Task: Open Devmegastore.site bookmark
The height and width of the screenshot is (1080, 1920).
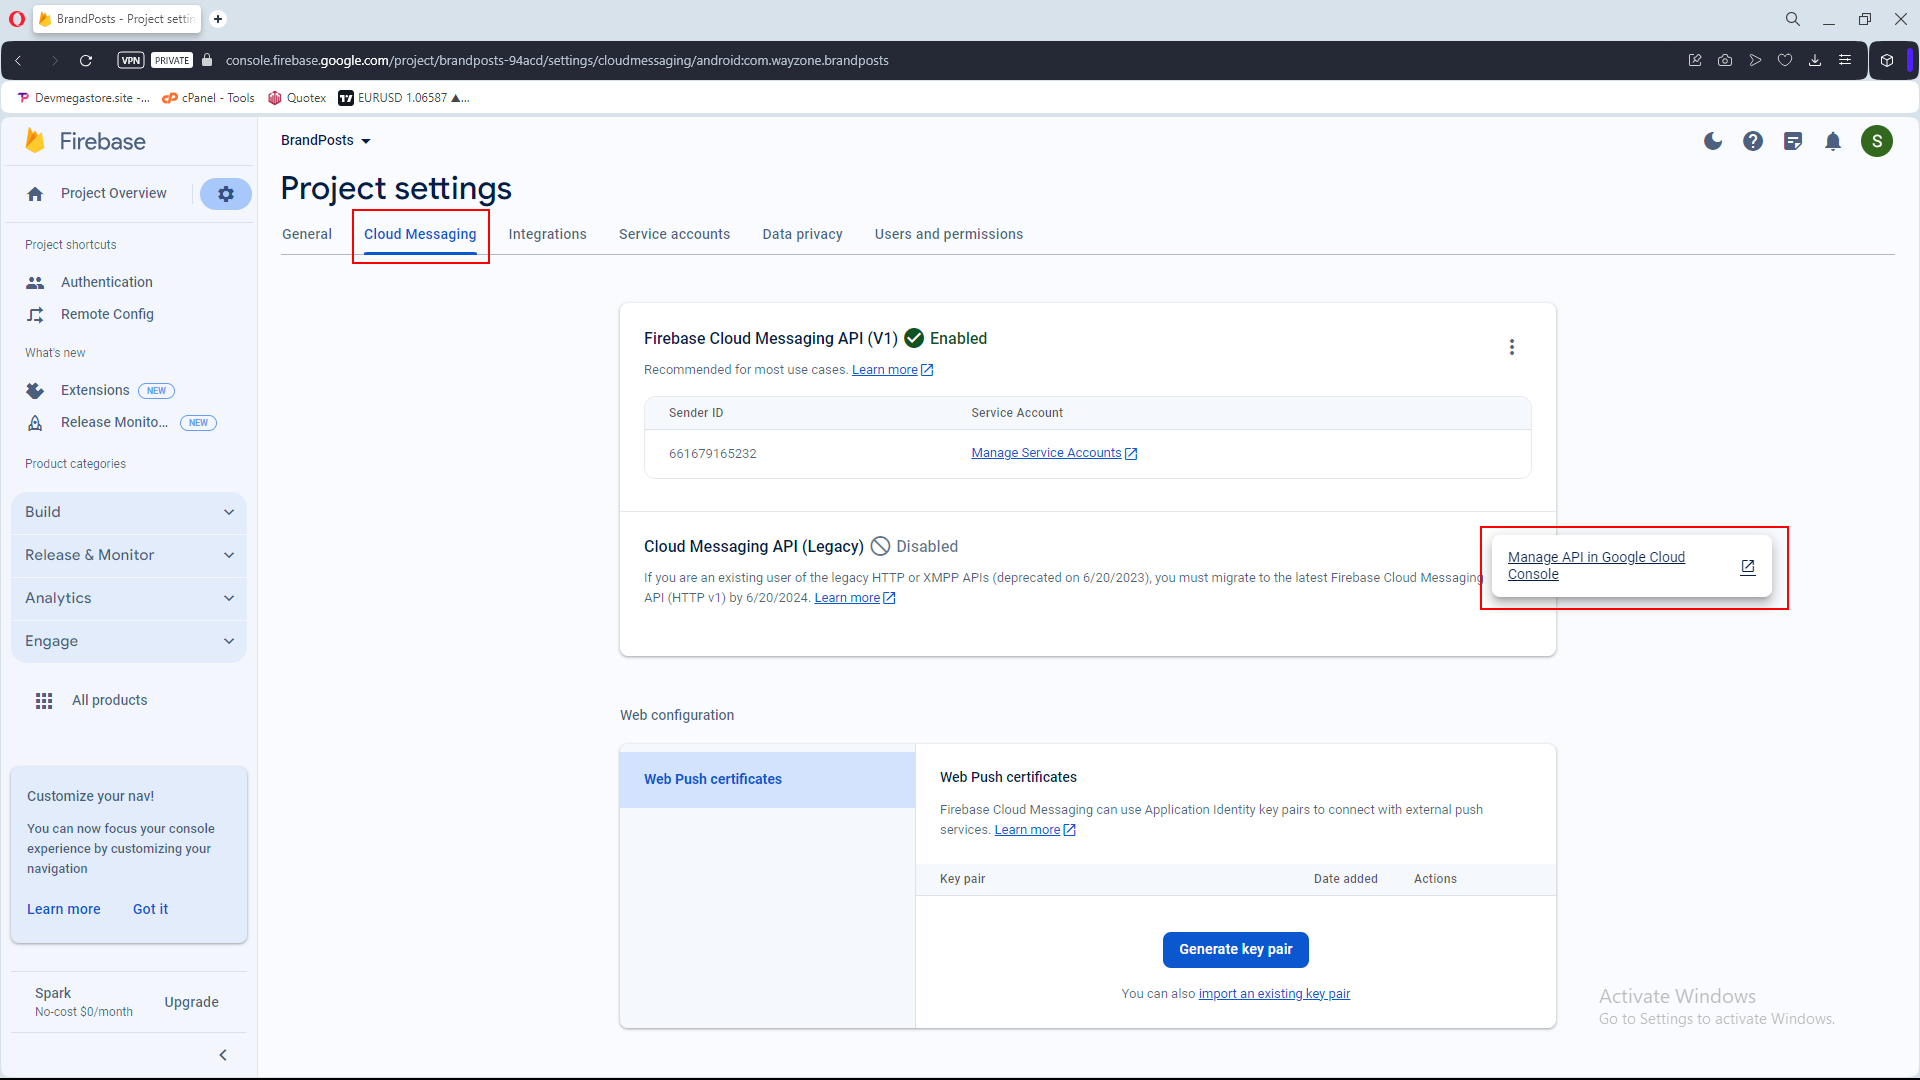Action: pyautogui.click(x=84, y=98)
